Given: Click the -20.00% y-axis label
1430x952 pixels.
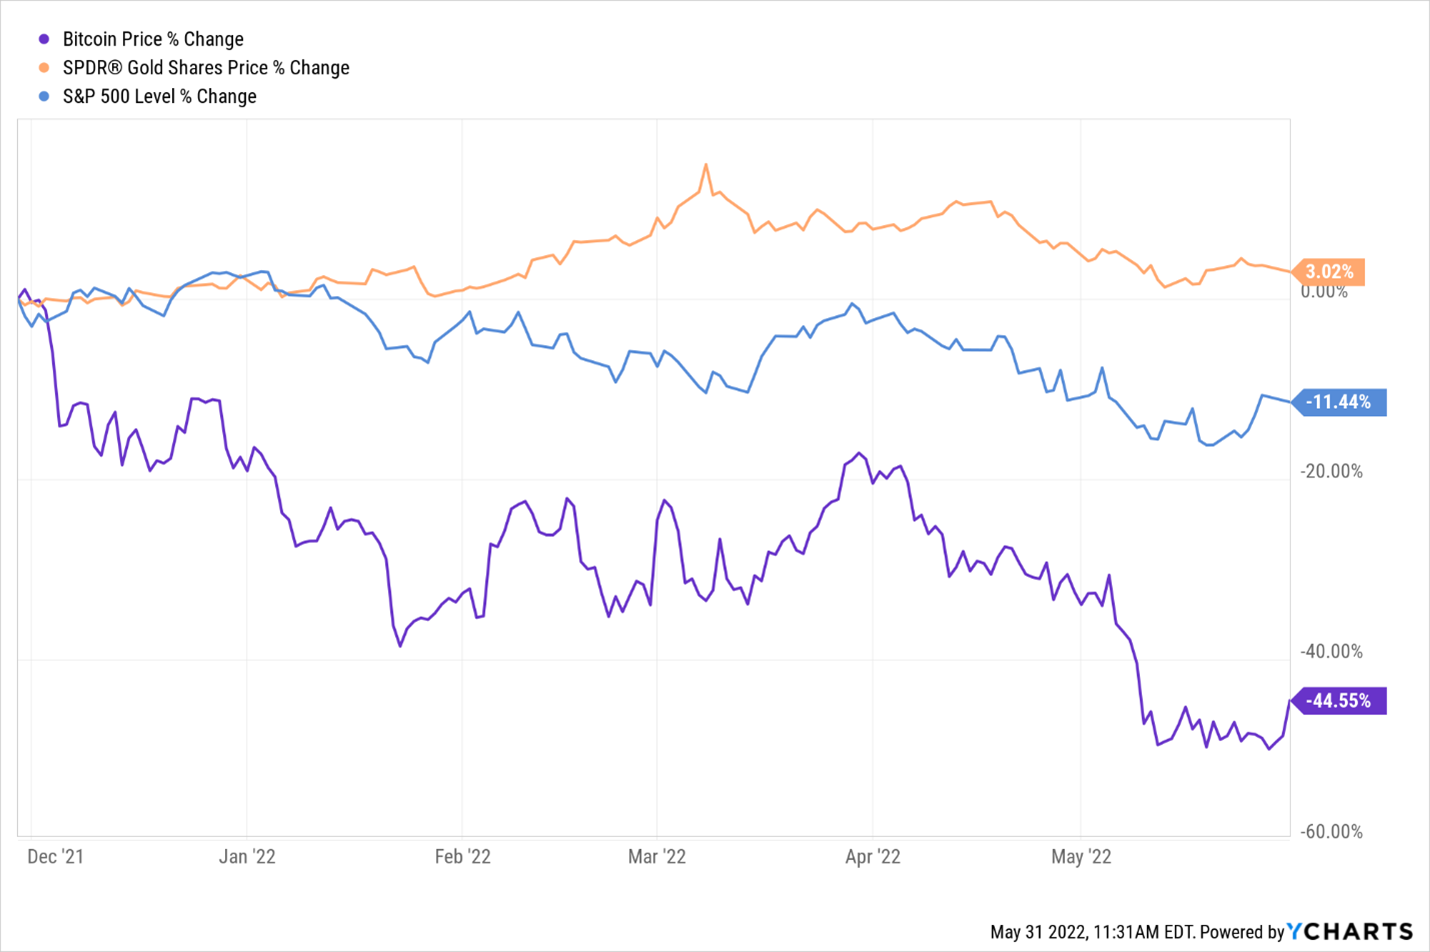Looking at the screenshot, I should point(1331,472).
